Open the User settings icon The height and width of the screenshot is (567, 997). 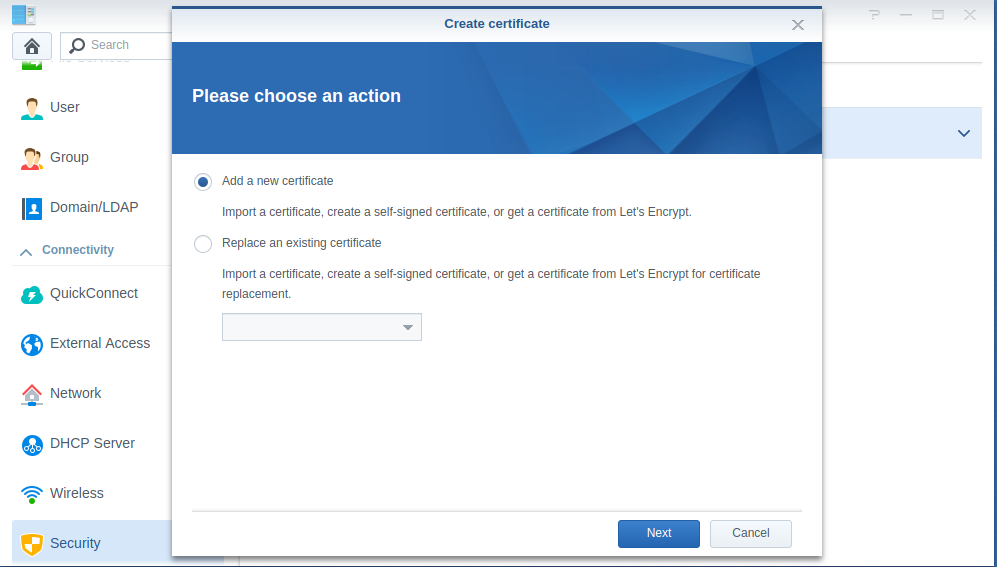tap(31, 108)
